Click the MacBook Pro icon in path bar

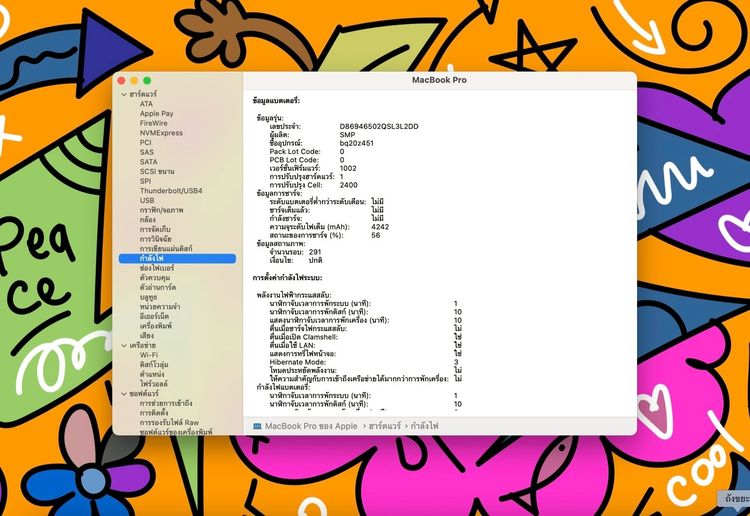click(x=257, y=426)
